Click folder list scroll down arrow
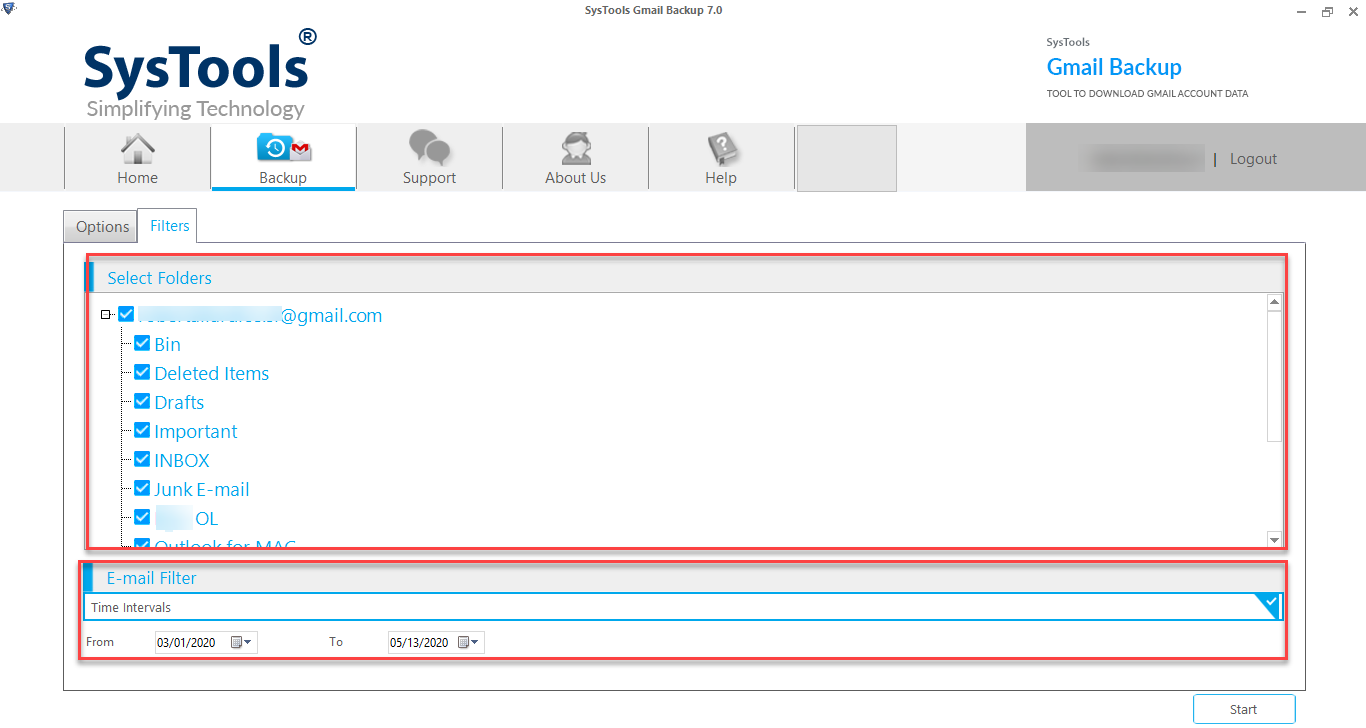This screenshot has height=728, width=1366. tap(1274, 540)
